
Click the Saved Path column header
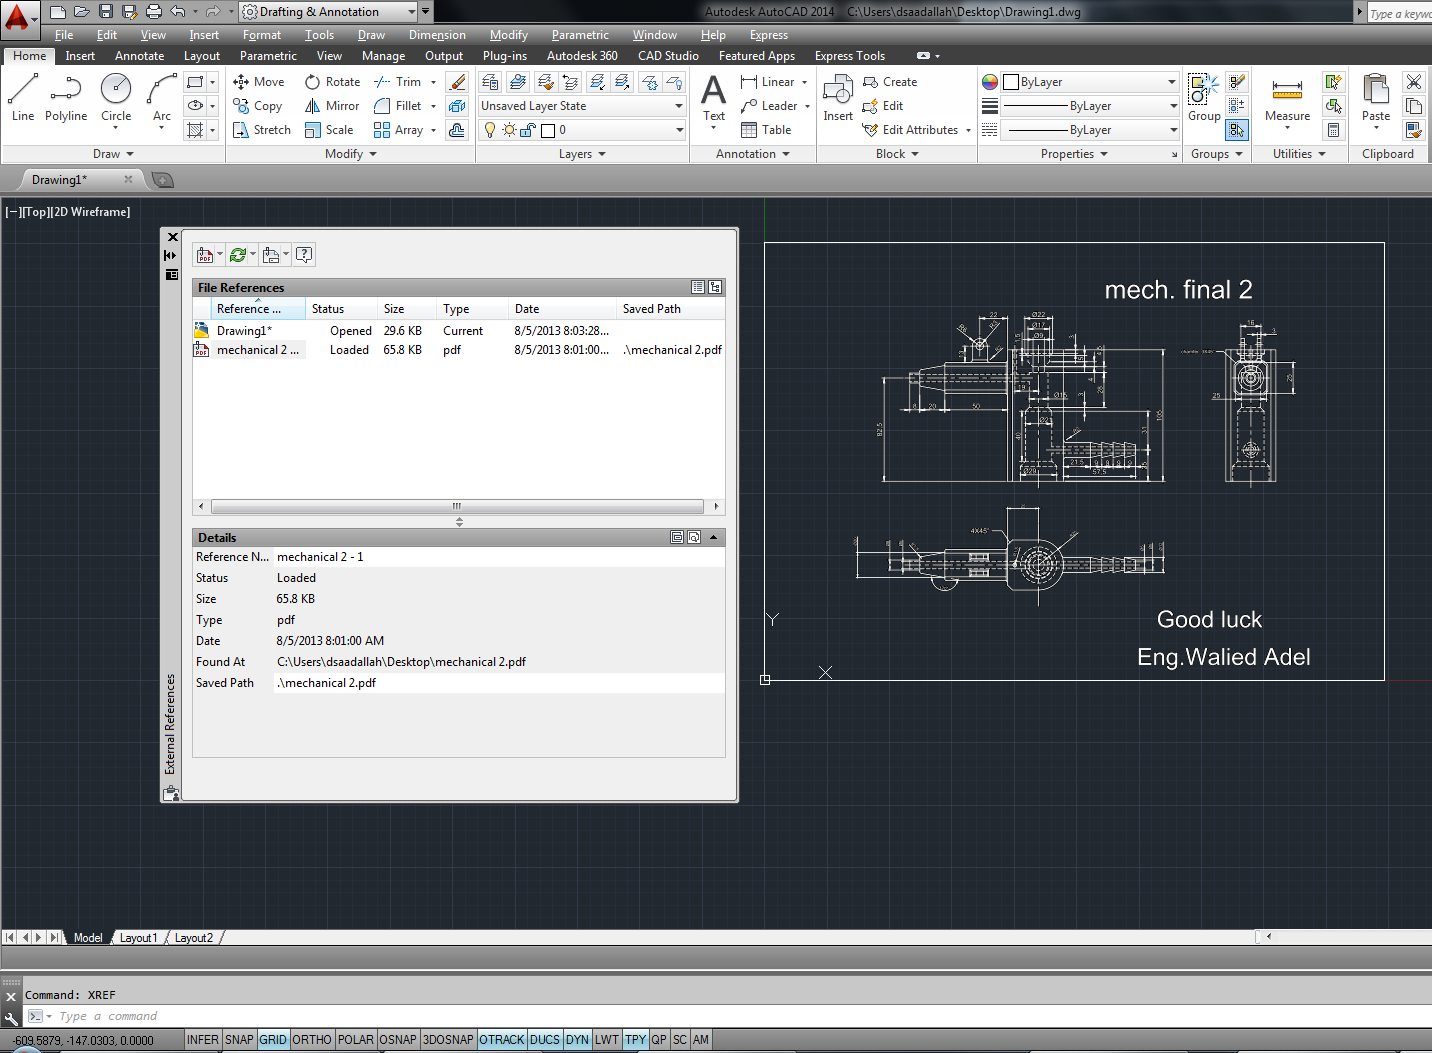[x=652, y=309]
